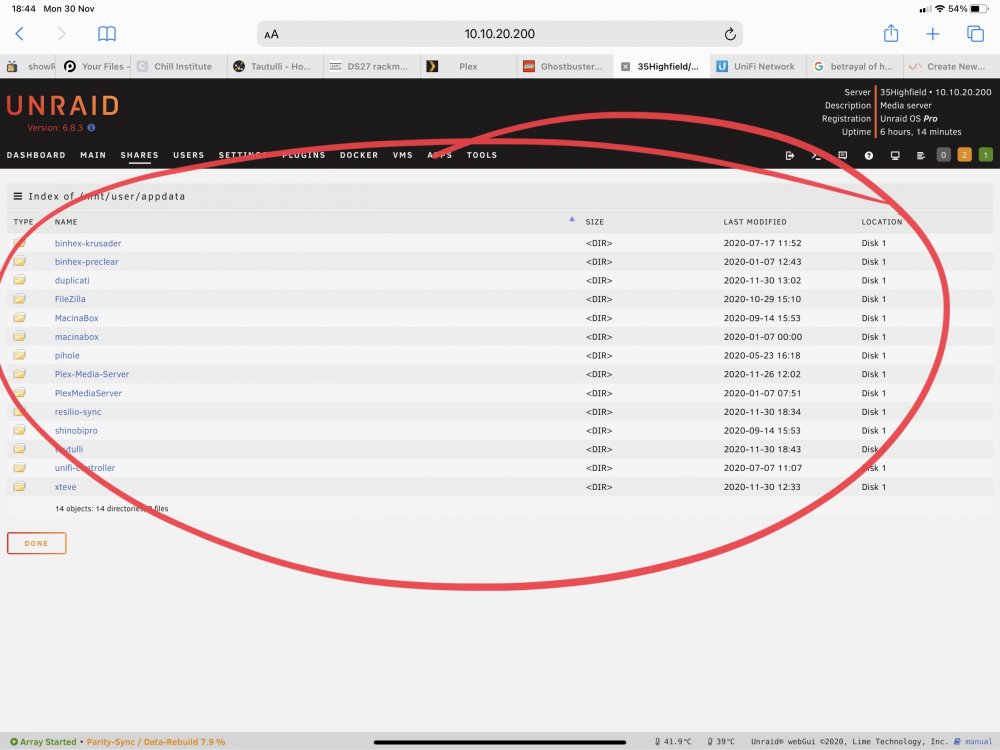1000x750 pixels.
Task: Tap the AA reader text-size control
Action: click(272, 34)
